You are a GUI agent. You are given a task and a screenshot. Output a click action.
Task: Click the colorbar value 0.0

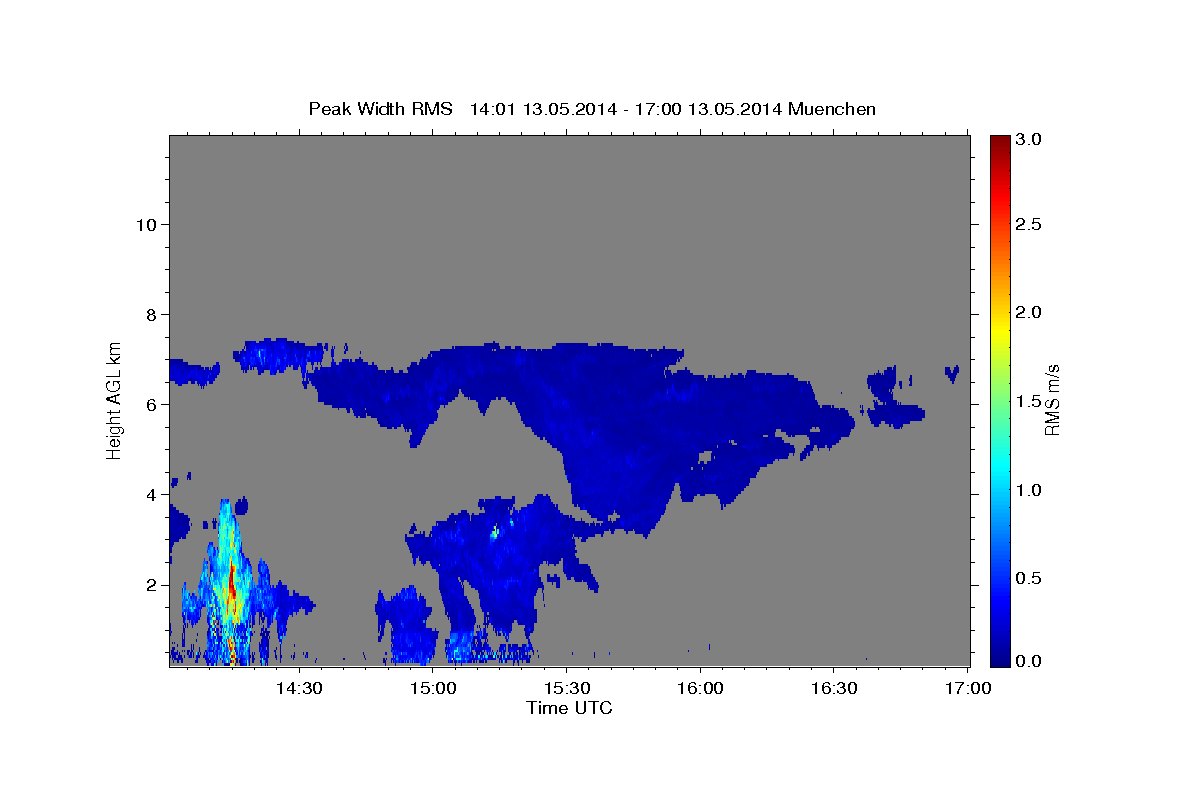tap(1028, 661)
